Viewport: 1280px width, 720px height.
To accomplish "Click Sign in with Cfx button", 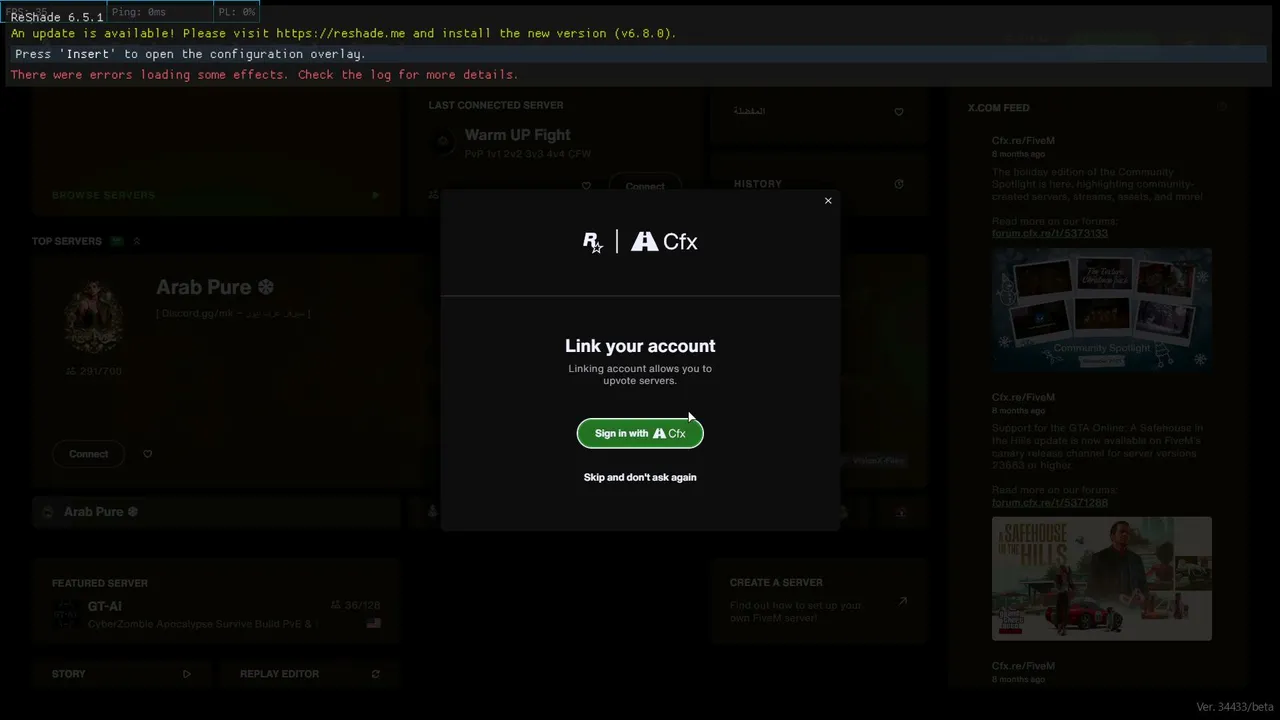I will 640,433.
